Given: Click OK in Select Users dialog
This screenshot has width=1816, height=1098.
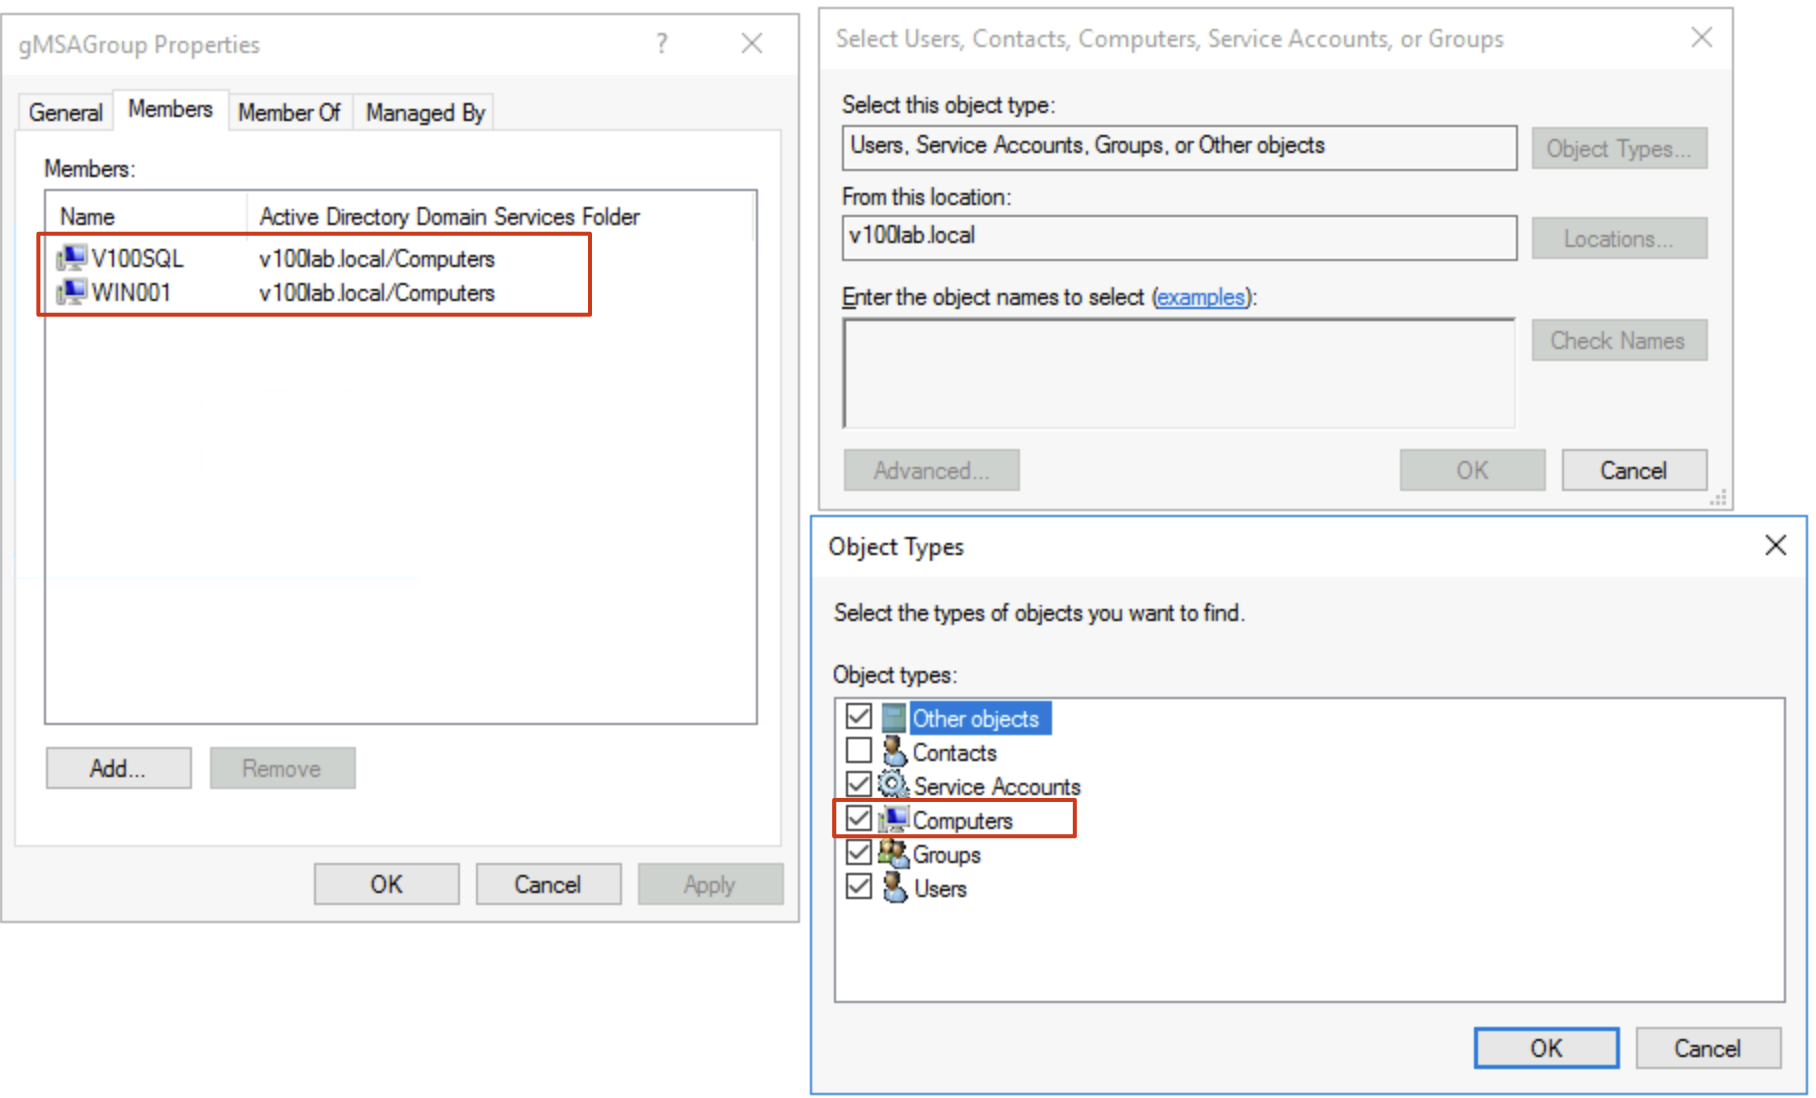Looking at the screenshot, I should point(1472,470).
